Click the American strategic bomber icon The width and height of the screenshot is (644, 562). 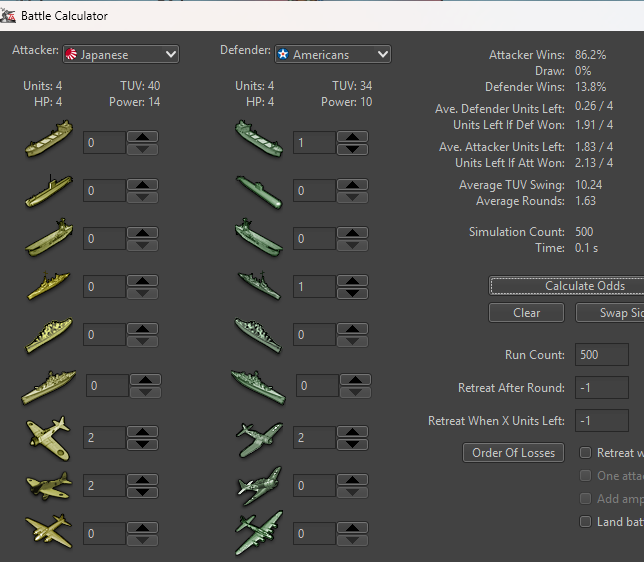point(260,533)
